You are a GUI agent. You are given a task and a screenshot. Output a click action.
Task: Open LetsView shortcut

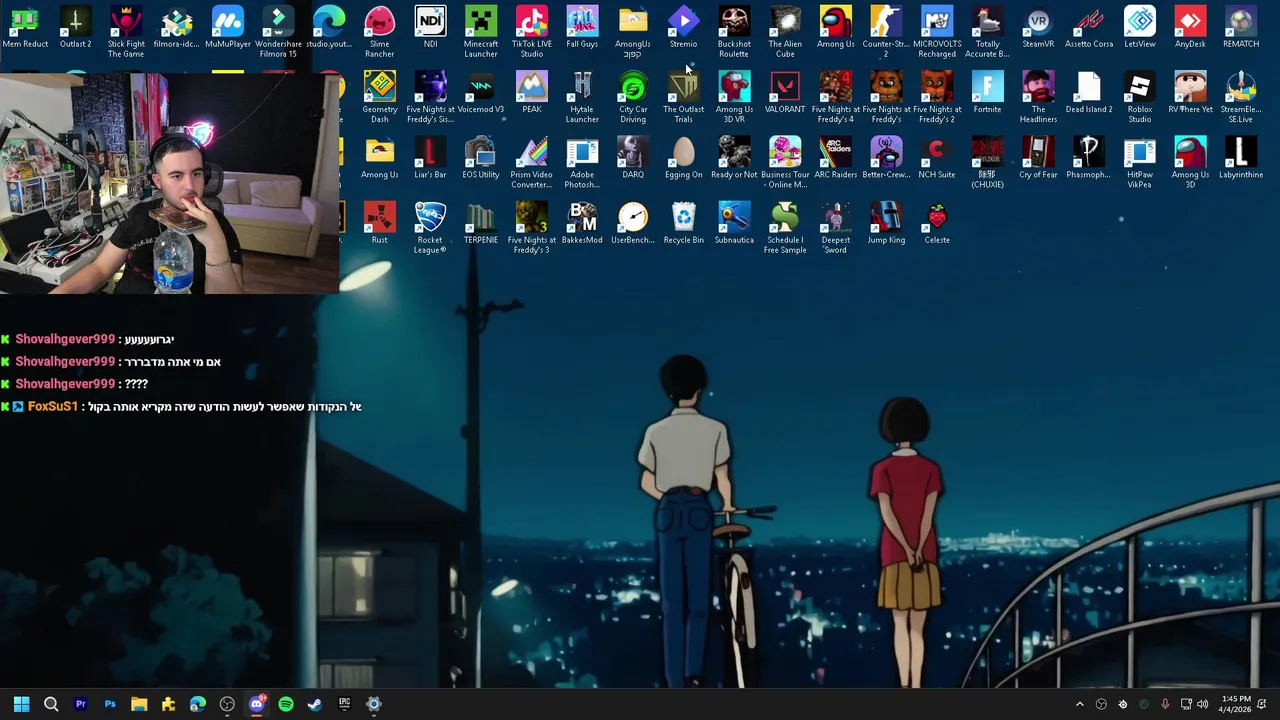1140,28
